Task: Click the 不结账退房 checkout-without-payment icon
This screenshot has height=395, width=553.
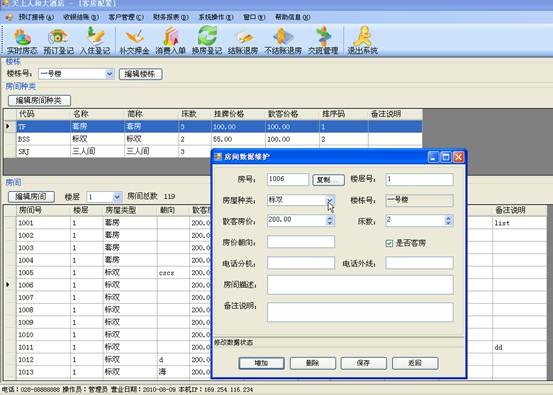Action: pyautogui.click(x=283, y=41)
